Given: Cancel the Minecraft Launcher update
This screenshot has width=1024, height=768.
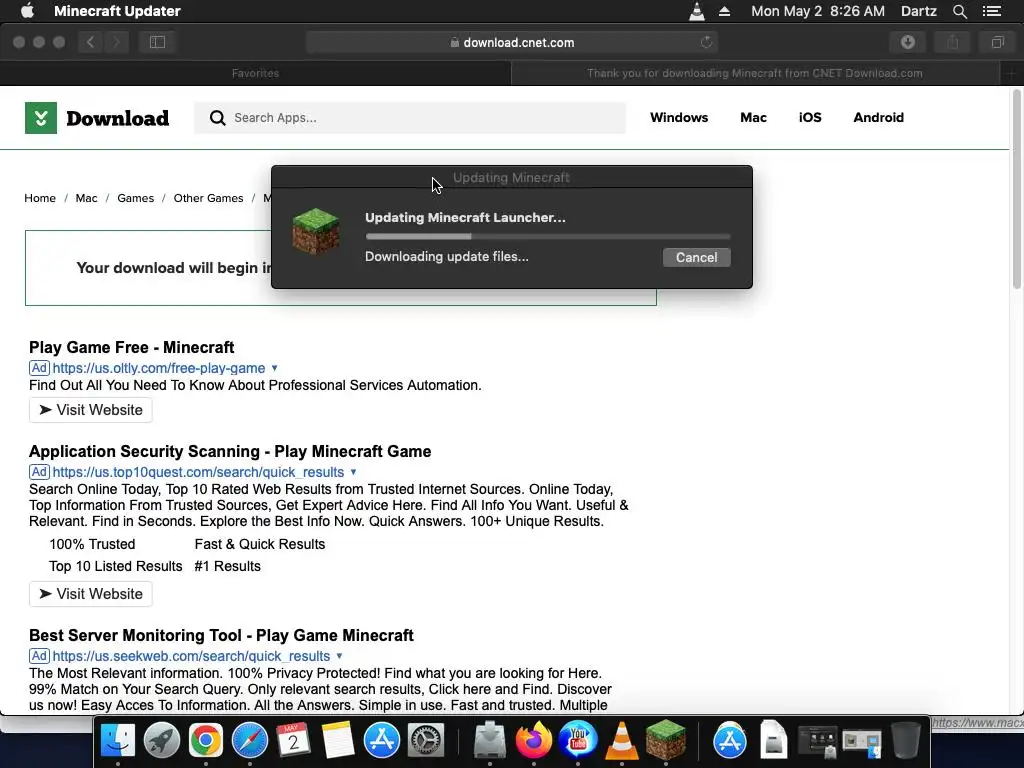Looking at the screenshot, I should pos(696,257).
